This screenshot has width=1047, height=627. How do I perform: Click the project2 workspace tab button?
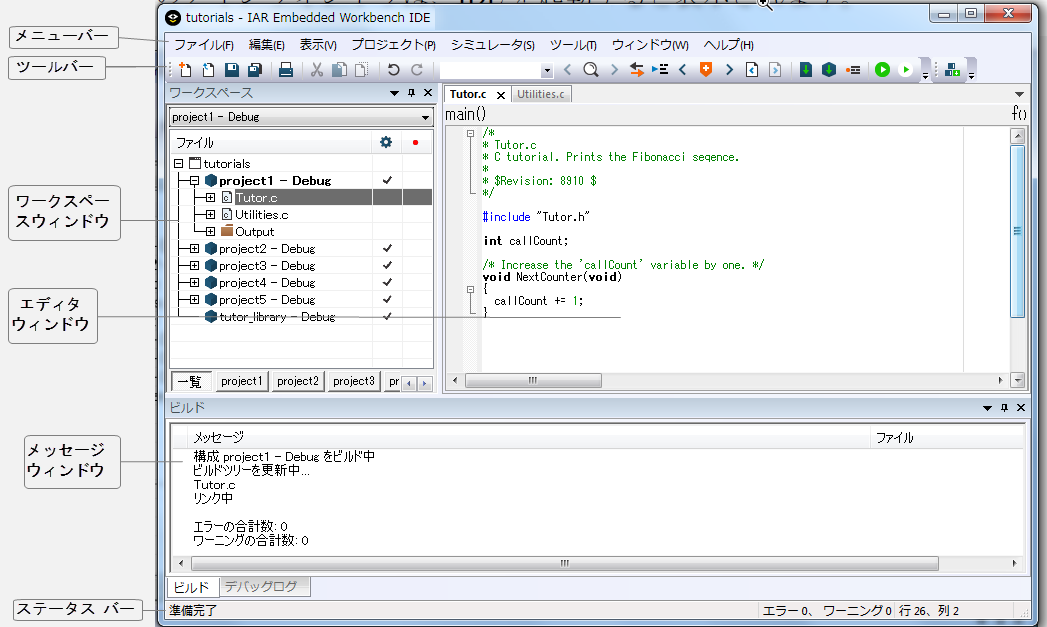click(x=298, y=381)
